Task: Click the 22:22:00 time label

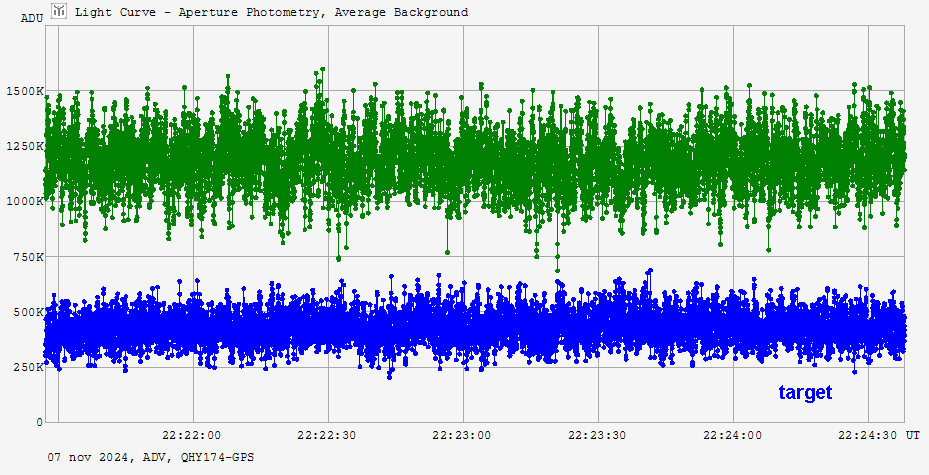Action: point(191,435)
